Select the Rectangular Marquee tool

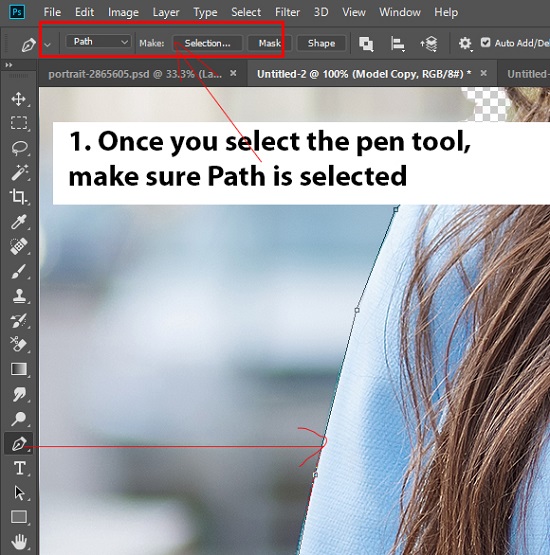[x=18, y=123]
